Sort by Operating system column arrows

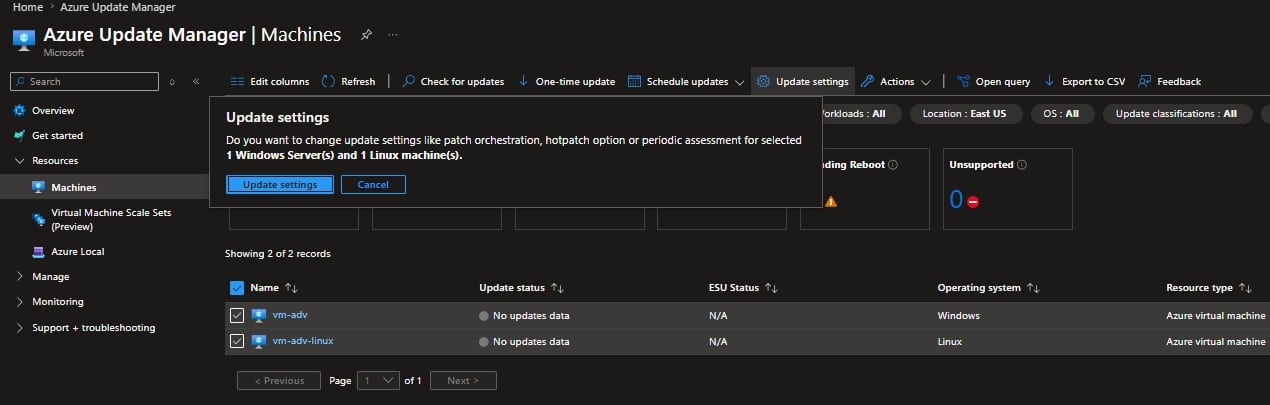coord(1033,288)
